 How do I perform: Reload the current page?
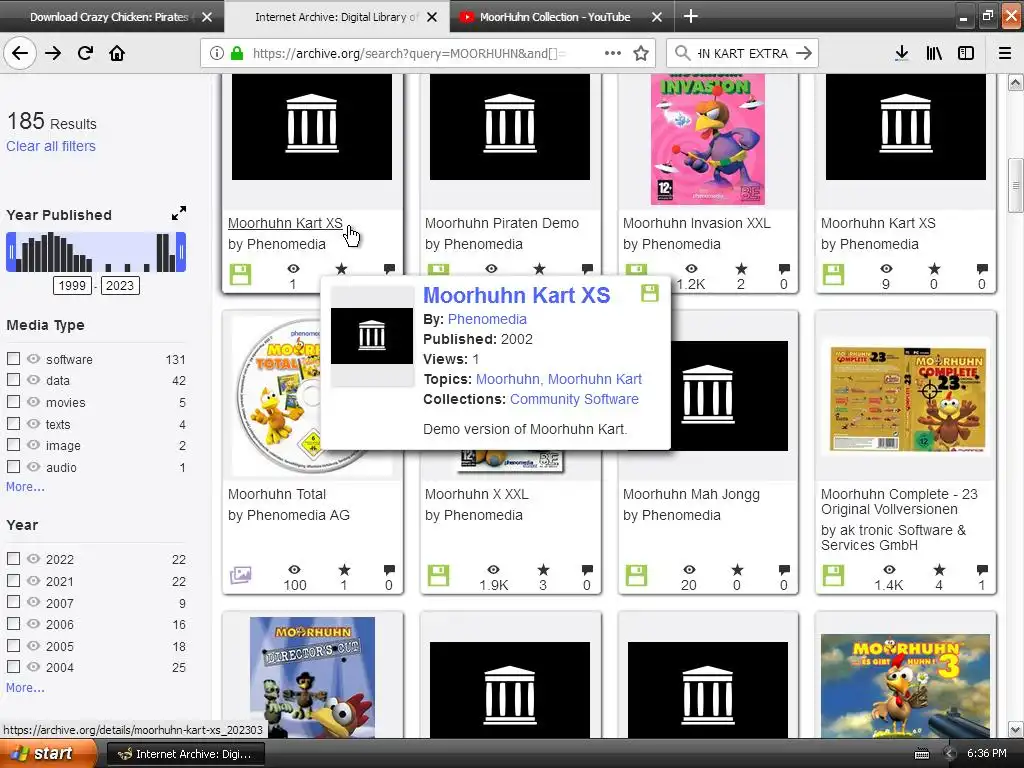coord(85,53)
